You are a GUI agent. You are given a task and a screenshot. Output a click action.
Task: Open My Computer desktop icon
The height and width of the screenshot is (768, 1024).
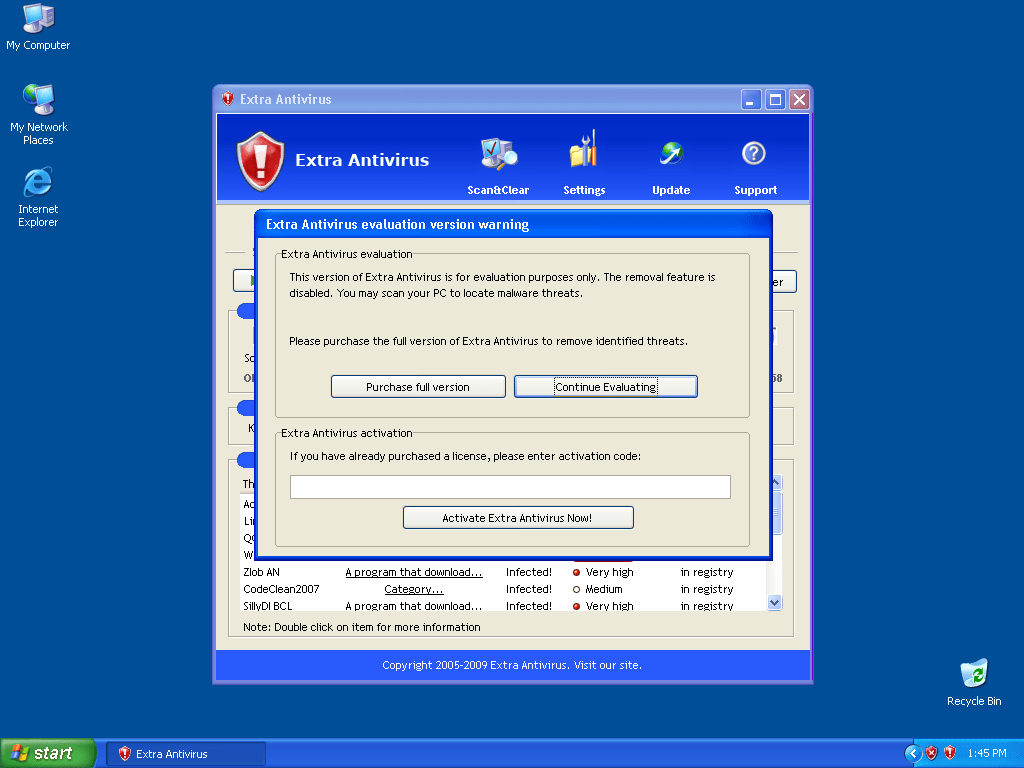38,20
